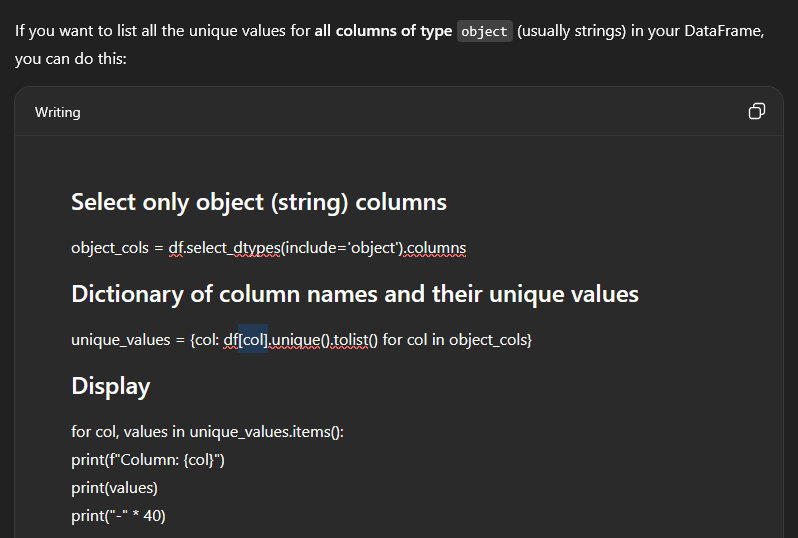Click the underlined "select_dtypes" word
This screenshot has height=538, width=798.
[x=244, y=248]
